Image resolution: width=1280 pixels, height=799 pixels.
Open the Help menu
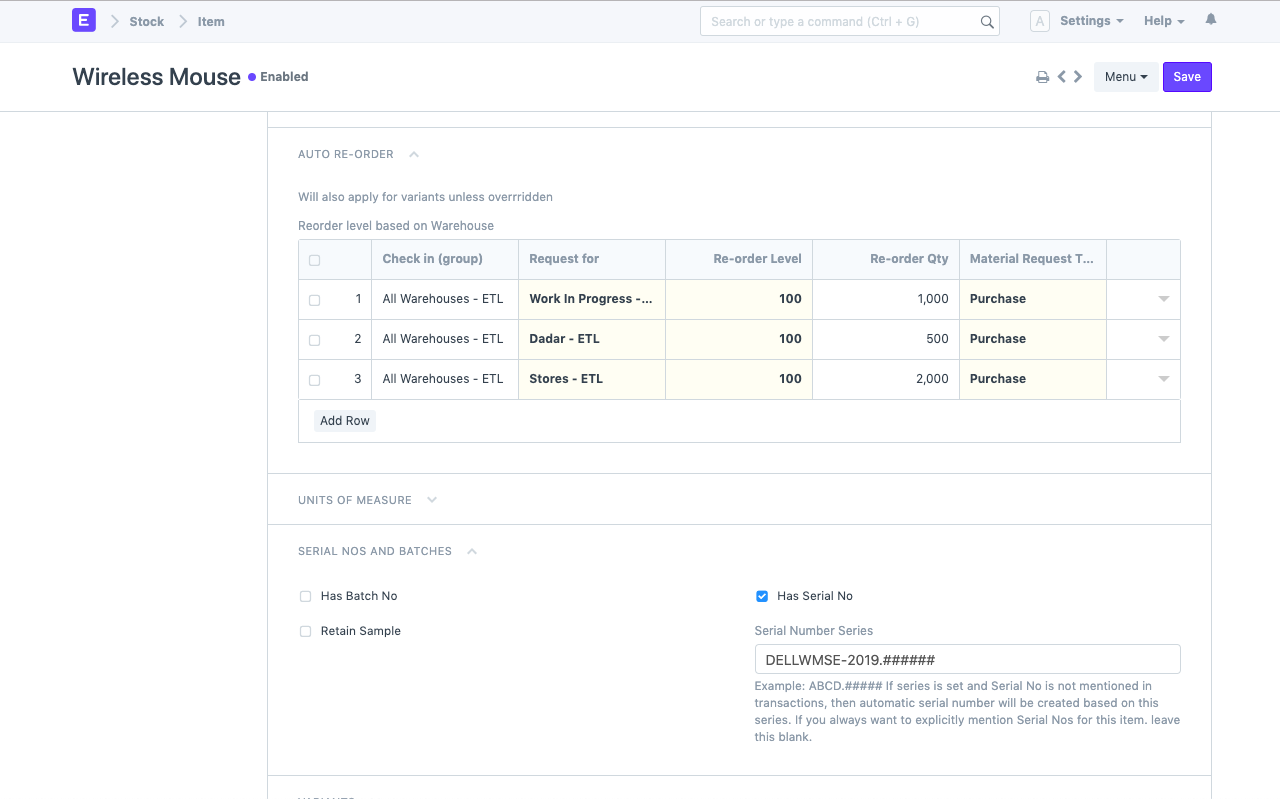click(1164, 21)
